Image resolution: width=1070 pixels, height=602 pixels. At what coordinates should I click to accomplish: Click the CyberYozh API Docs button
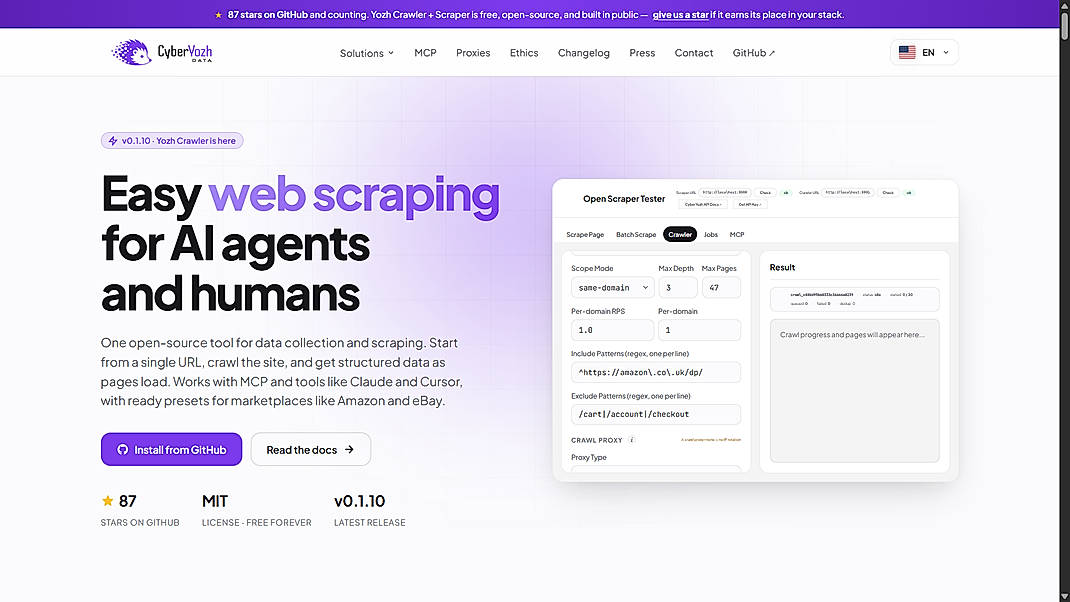coord(703,204)
